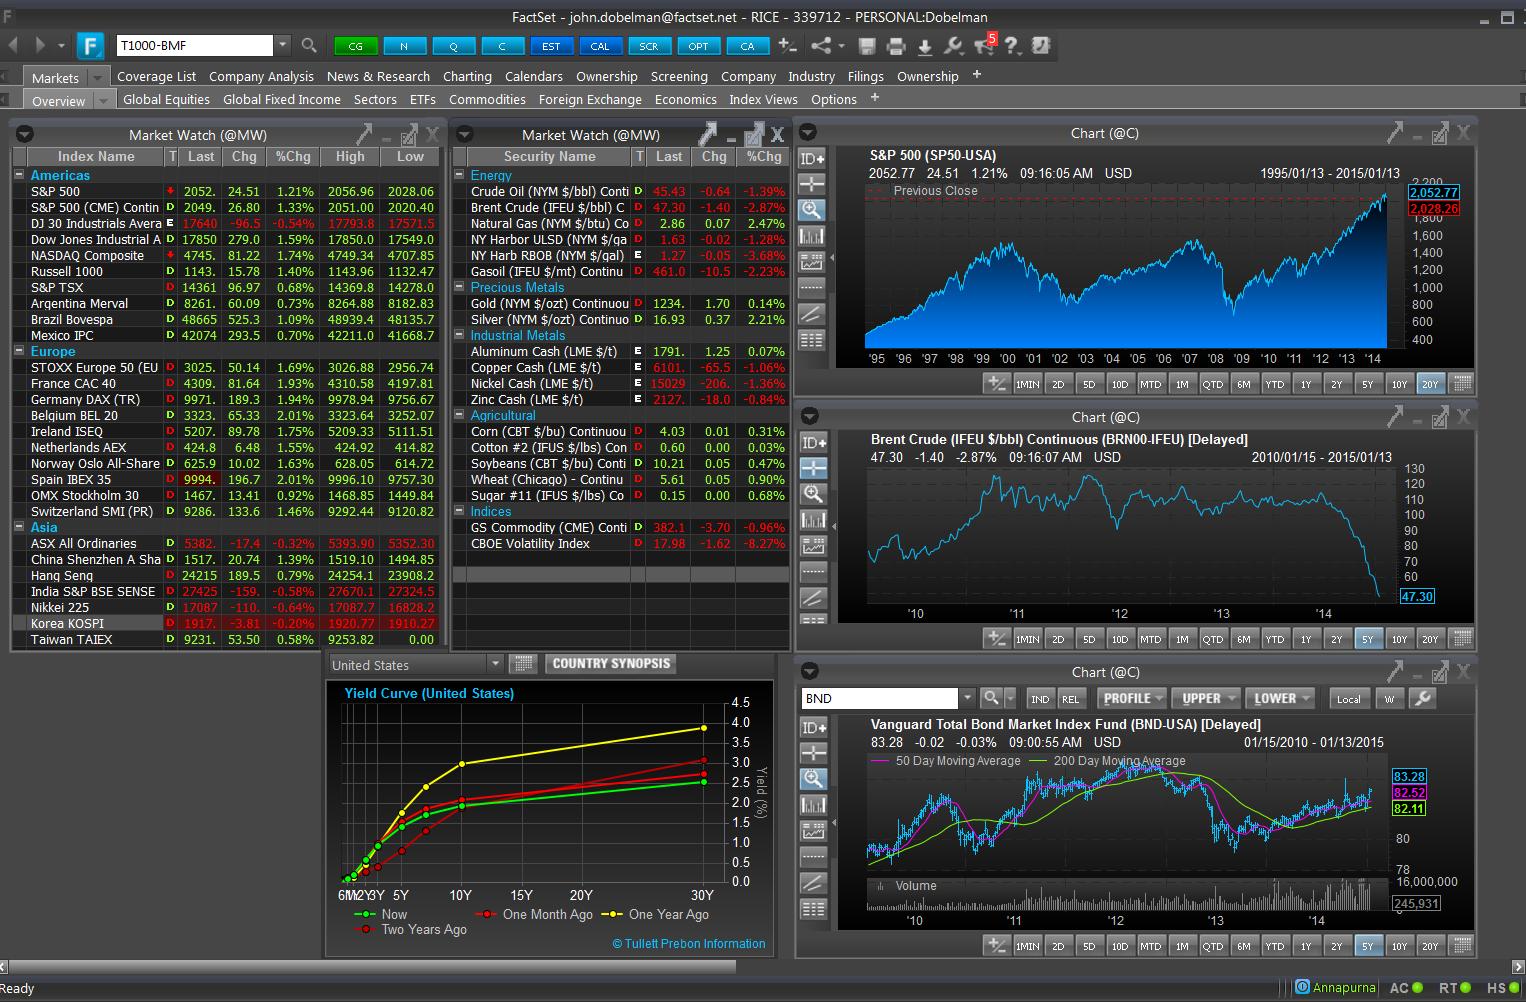
Task: Open the megaphone notifications with badge 5
Action: (x=984, y=46)
